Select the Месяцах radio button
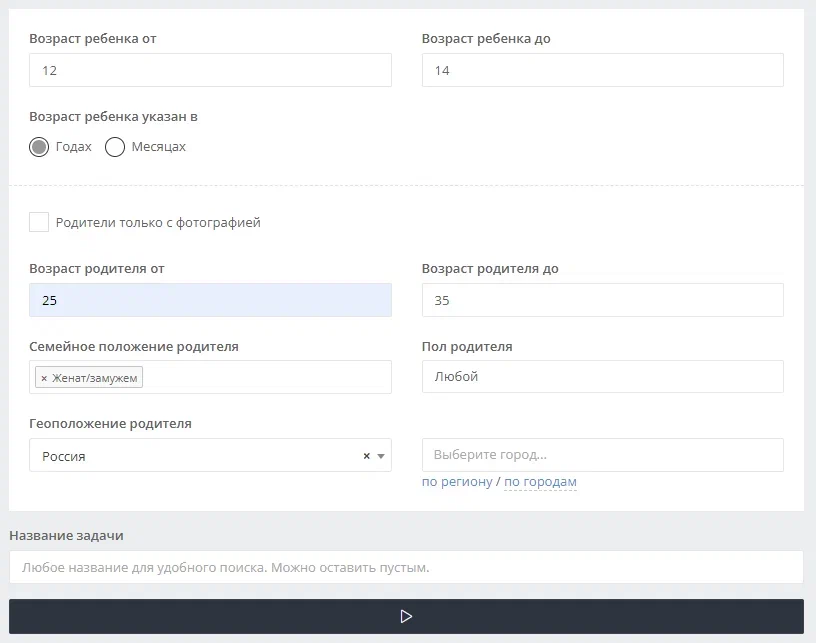Screen dimensions: 816x643 click(115, 147)
